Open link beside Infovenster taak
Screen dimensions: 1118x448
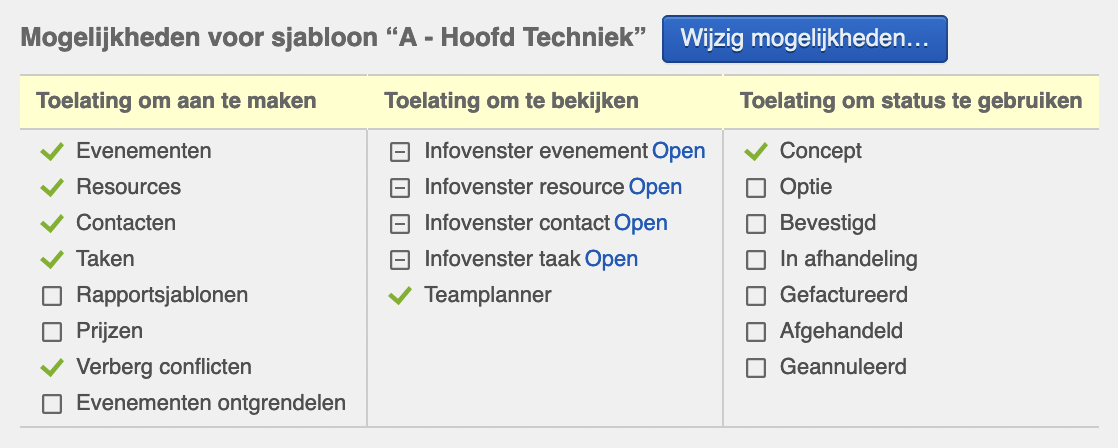tap(611, 260)
